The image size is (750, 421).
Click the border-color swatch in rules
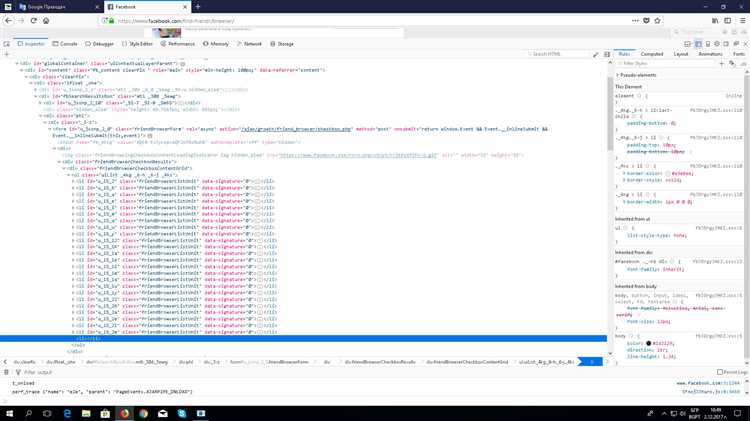click(x=669, y=173)
